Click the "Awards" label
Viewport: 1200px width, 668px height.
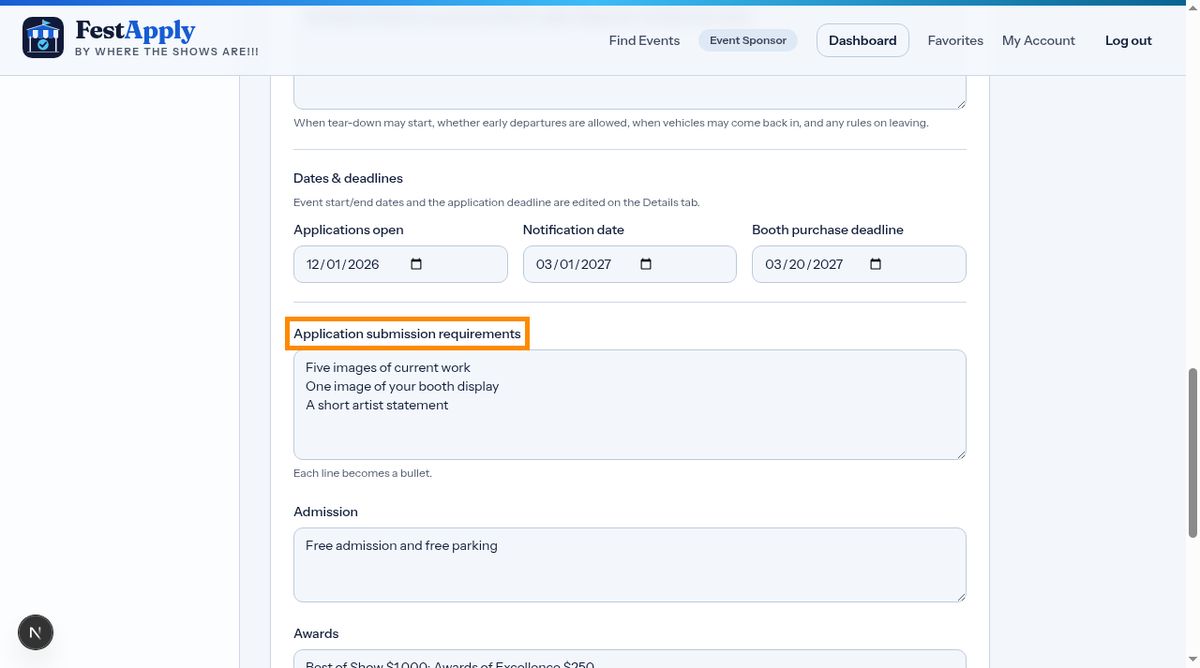(316, 634)
